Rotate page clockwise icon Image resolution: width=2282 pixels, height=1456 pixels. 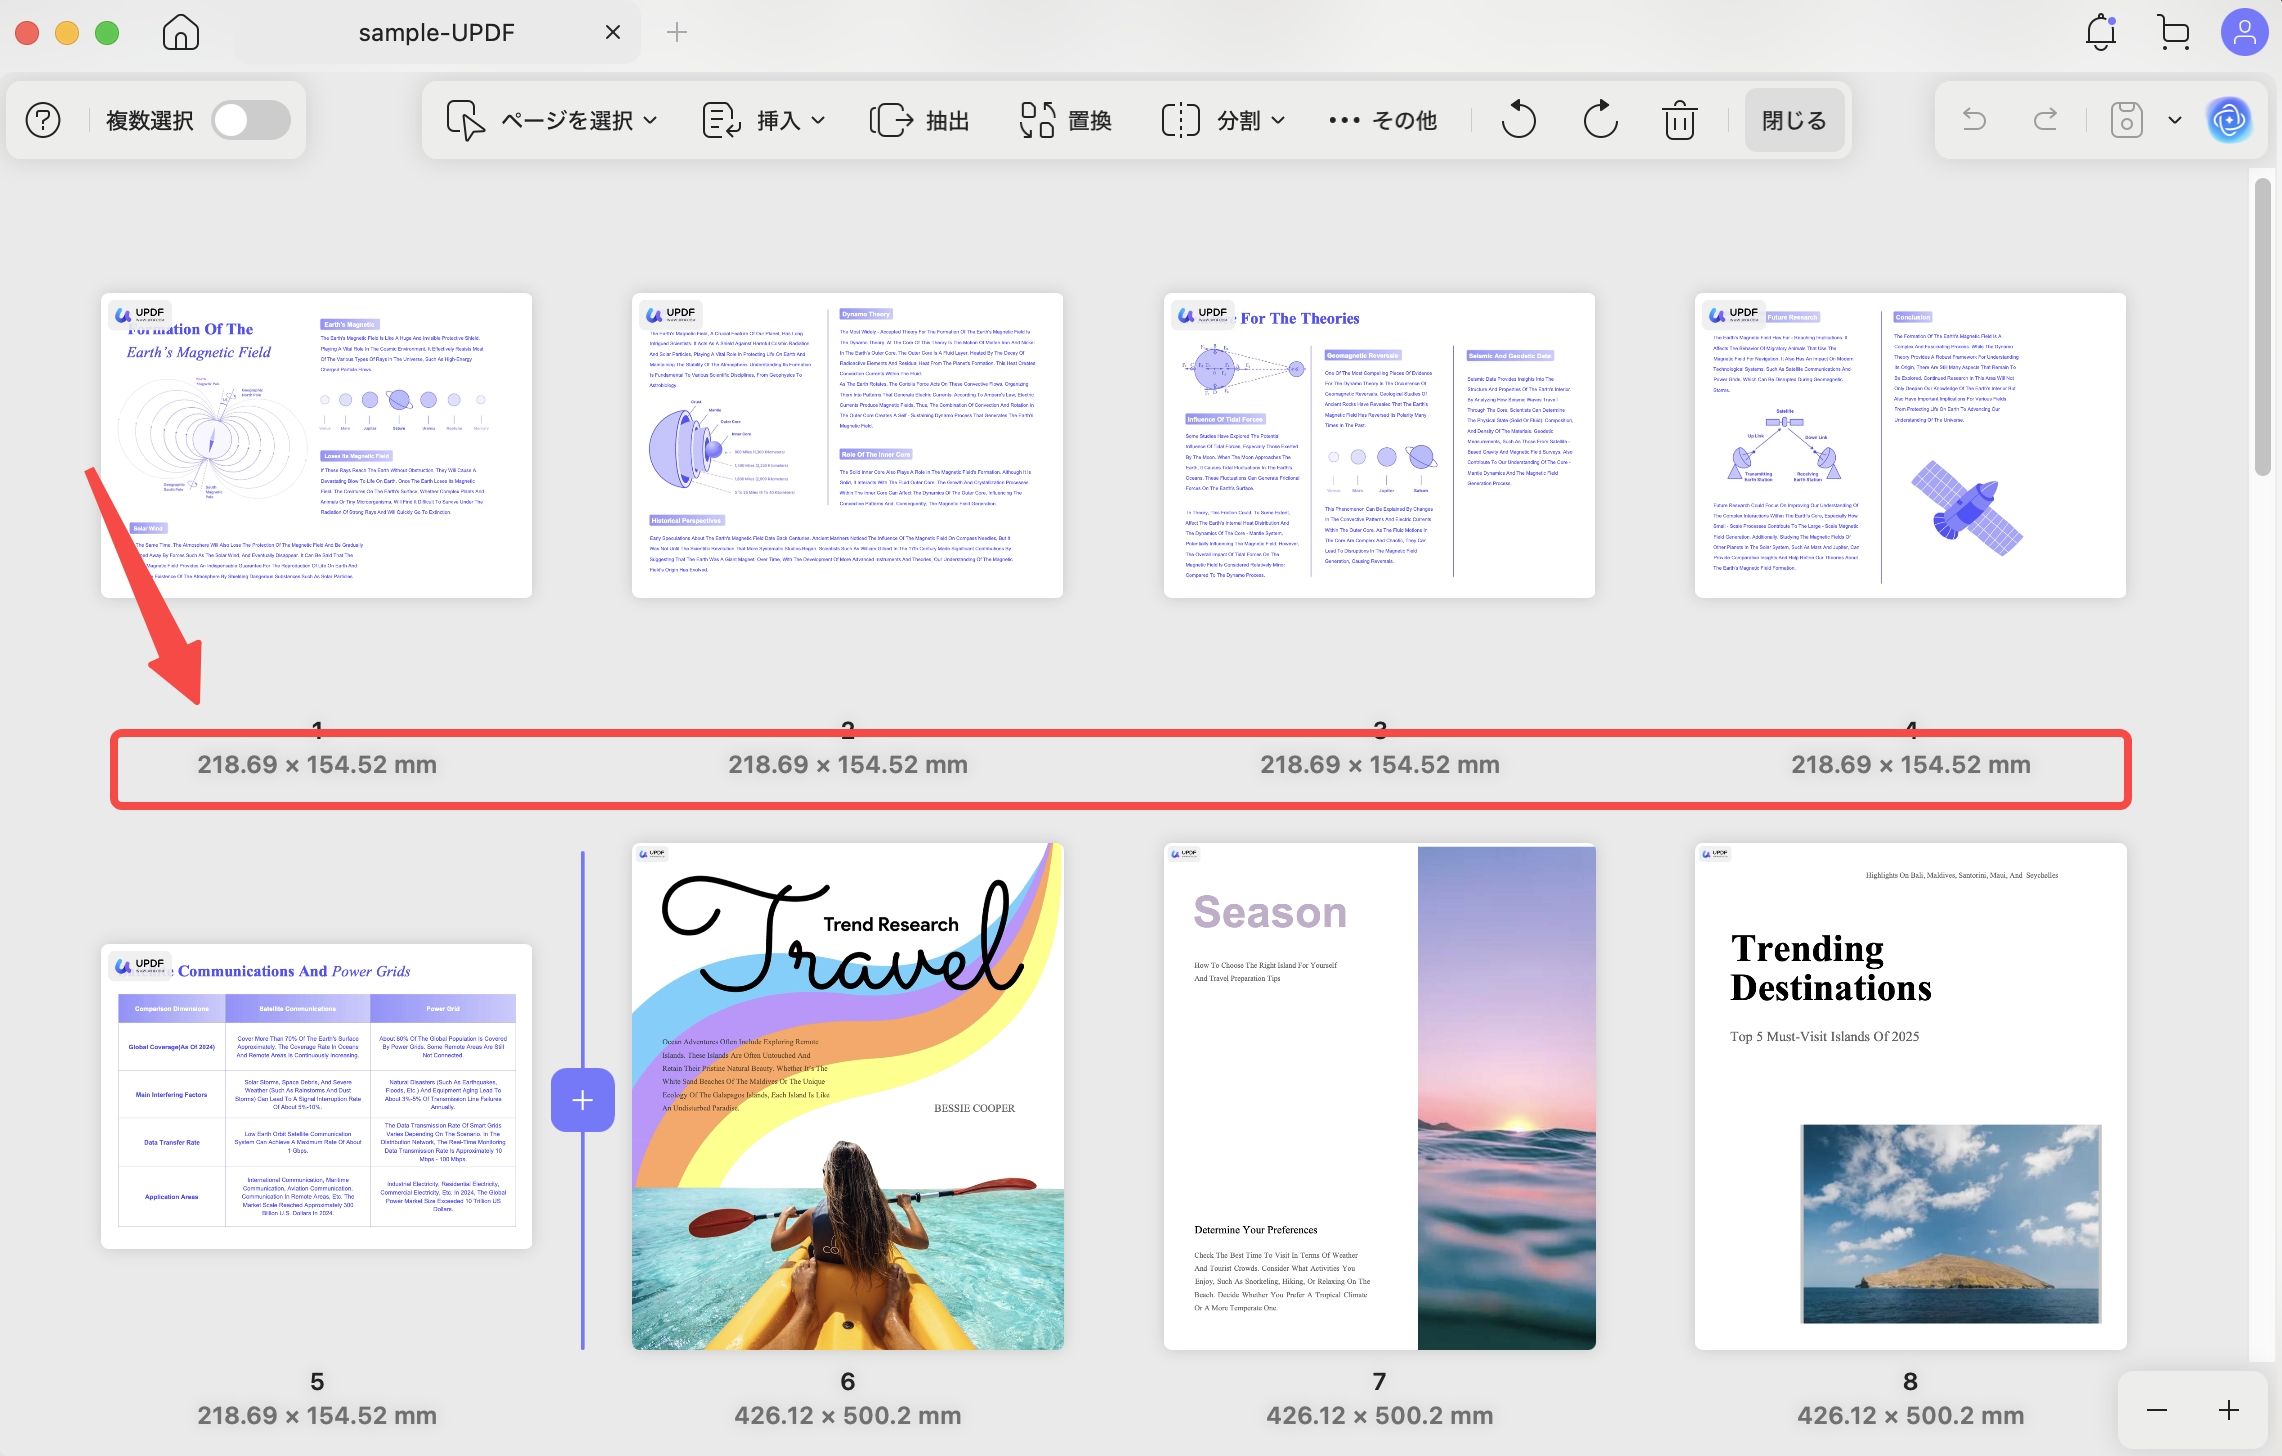pos(1600,121)
